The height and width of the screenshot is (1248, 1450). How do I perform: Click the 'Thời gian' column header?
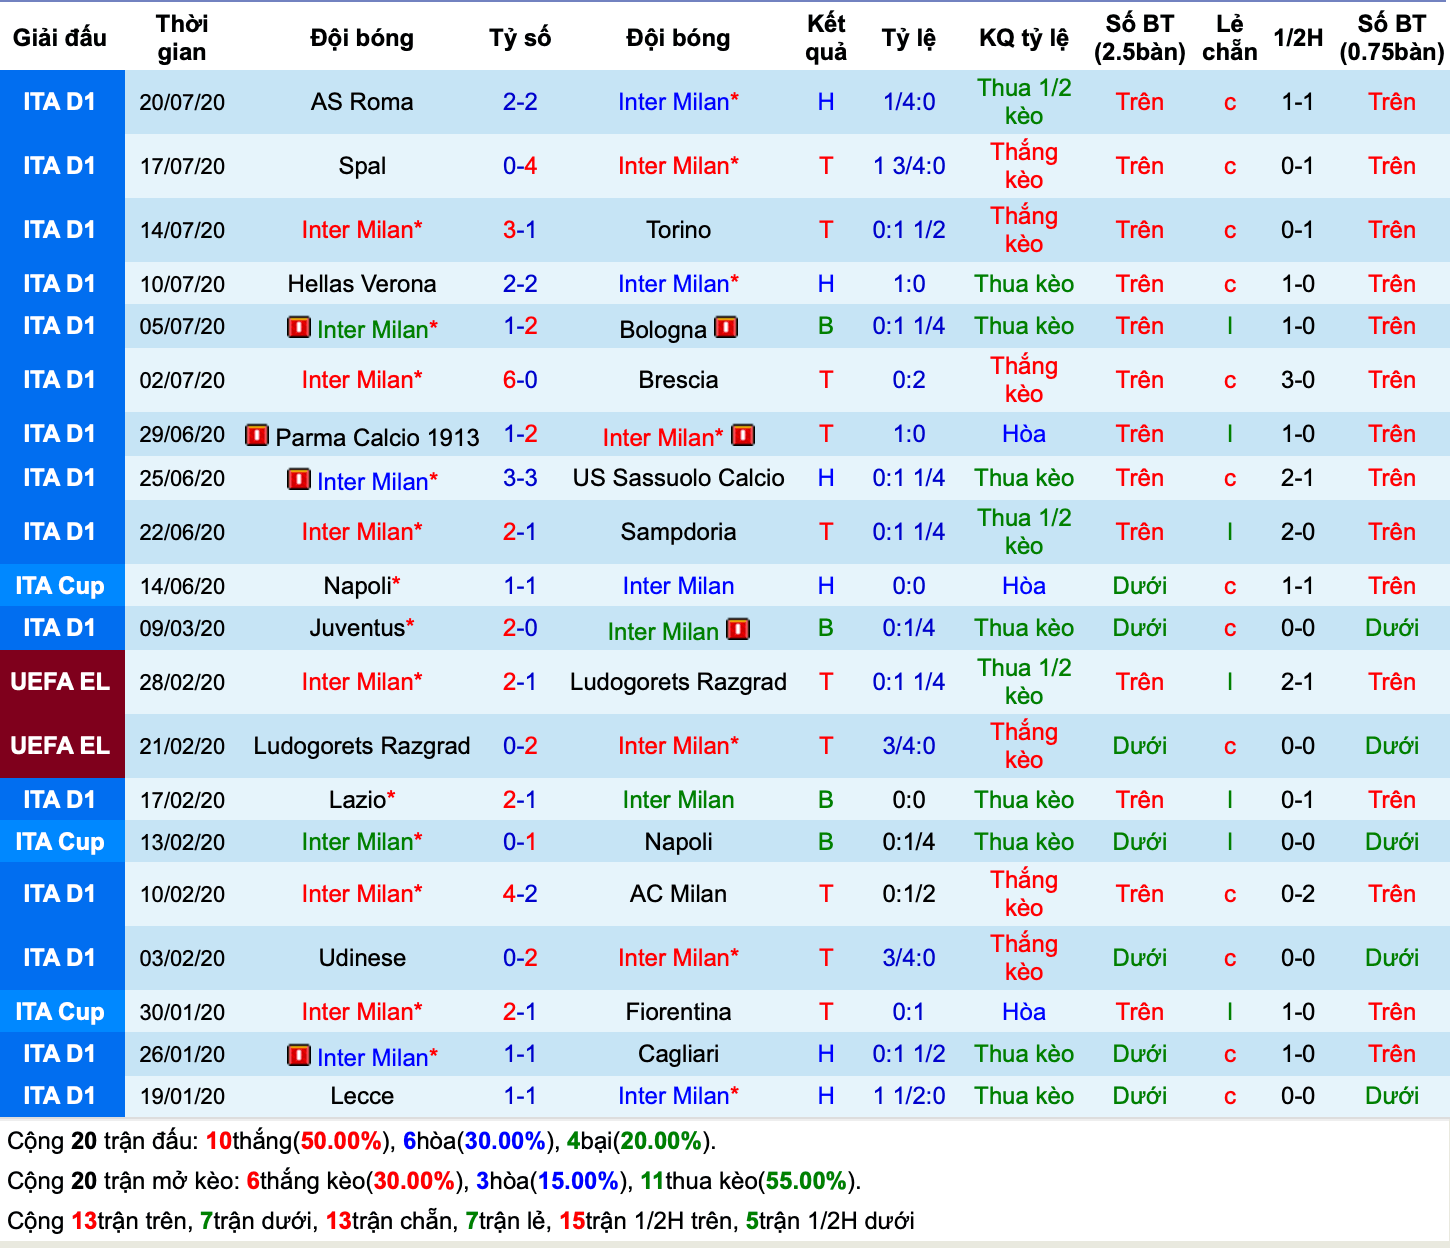click(x=182, y=38)
